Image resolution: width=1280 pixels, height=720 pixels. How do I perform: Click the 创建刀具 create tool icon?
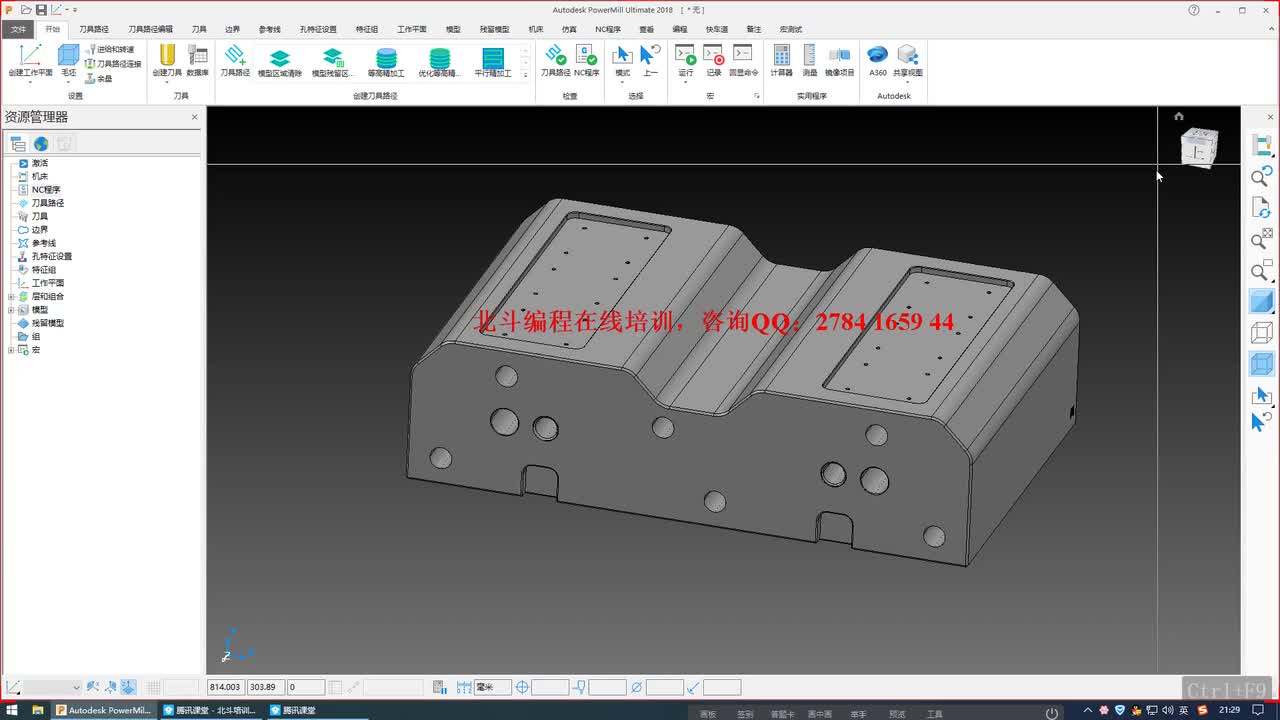click(167, 56)
